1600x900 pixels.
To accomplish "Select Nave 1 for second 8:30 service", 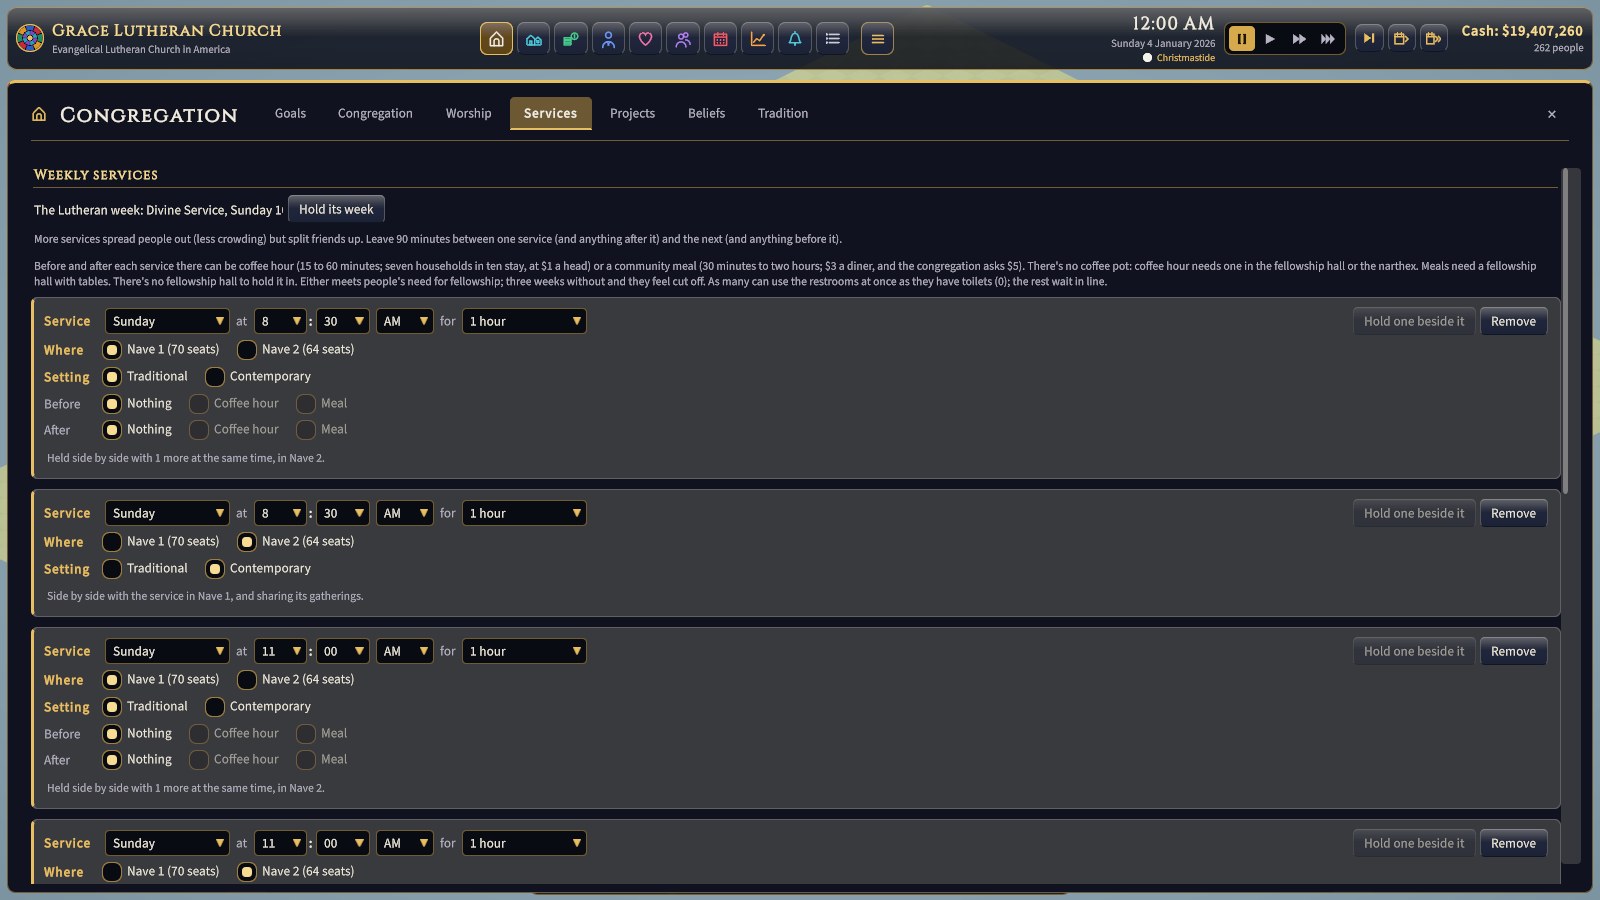I will (x=161, y=542).
